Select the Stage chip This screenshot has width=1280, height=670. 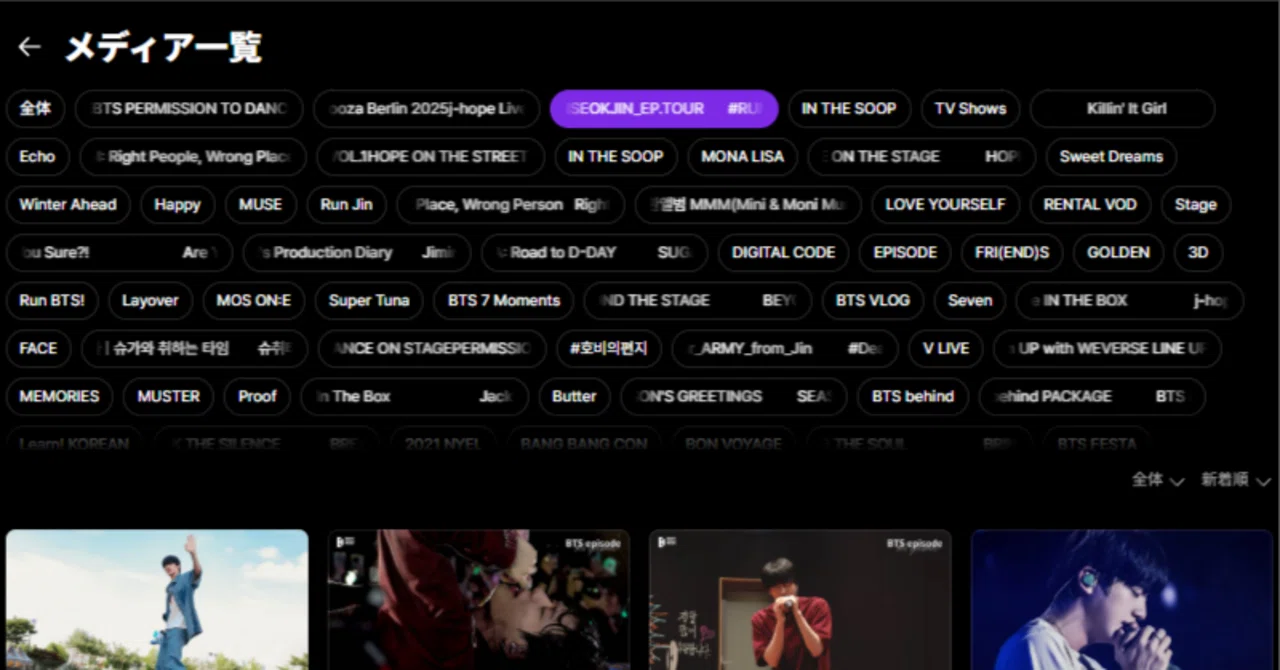point(1195,204)
